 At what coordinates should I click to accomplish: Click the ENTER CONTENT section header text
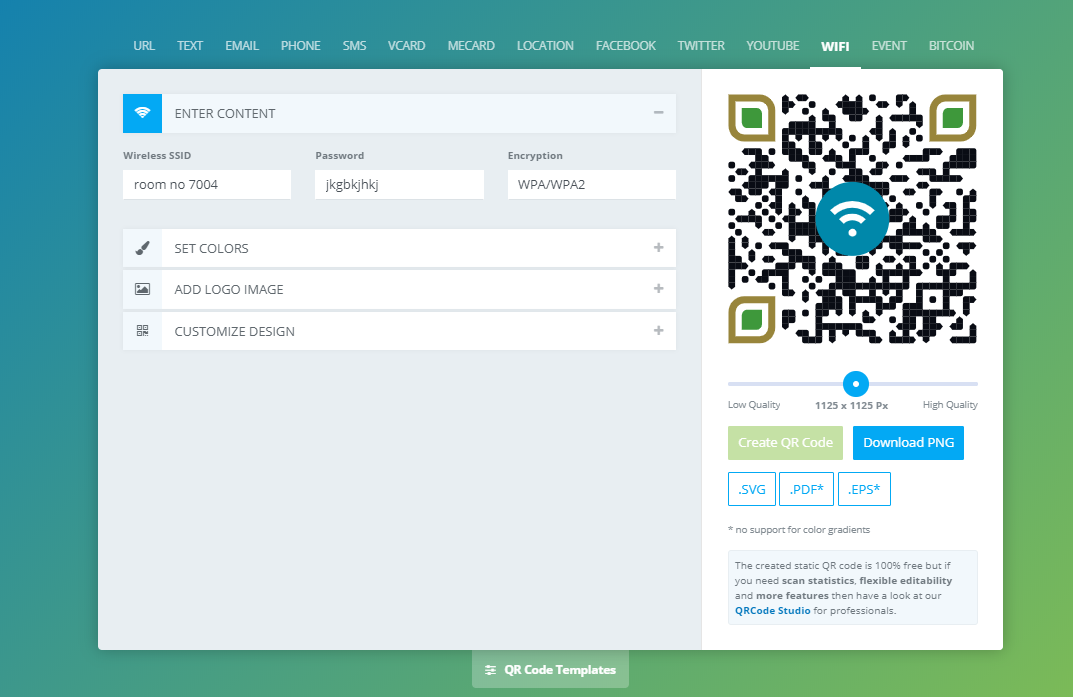click(224, 114)
